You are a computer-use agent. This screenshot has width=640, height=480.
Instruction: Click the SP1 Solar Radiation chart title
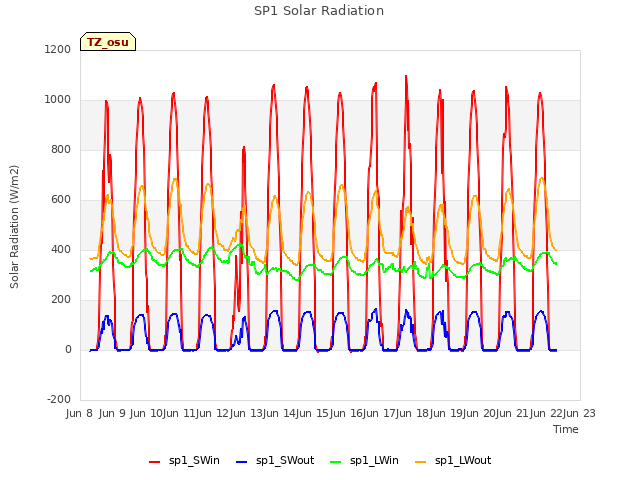pos(319,11)
